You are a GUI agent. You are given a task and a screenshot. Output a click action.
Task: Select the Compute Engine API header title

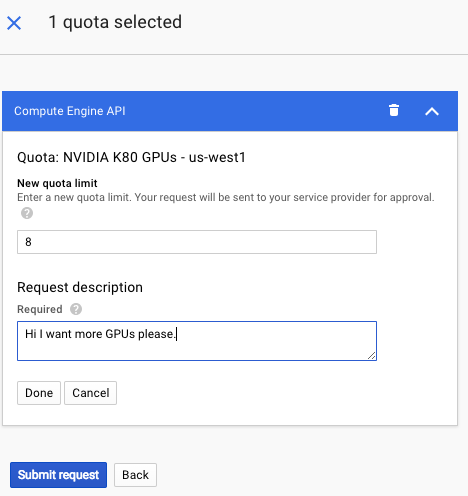[70, 111]
